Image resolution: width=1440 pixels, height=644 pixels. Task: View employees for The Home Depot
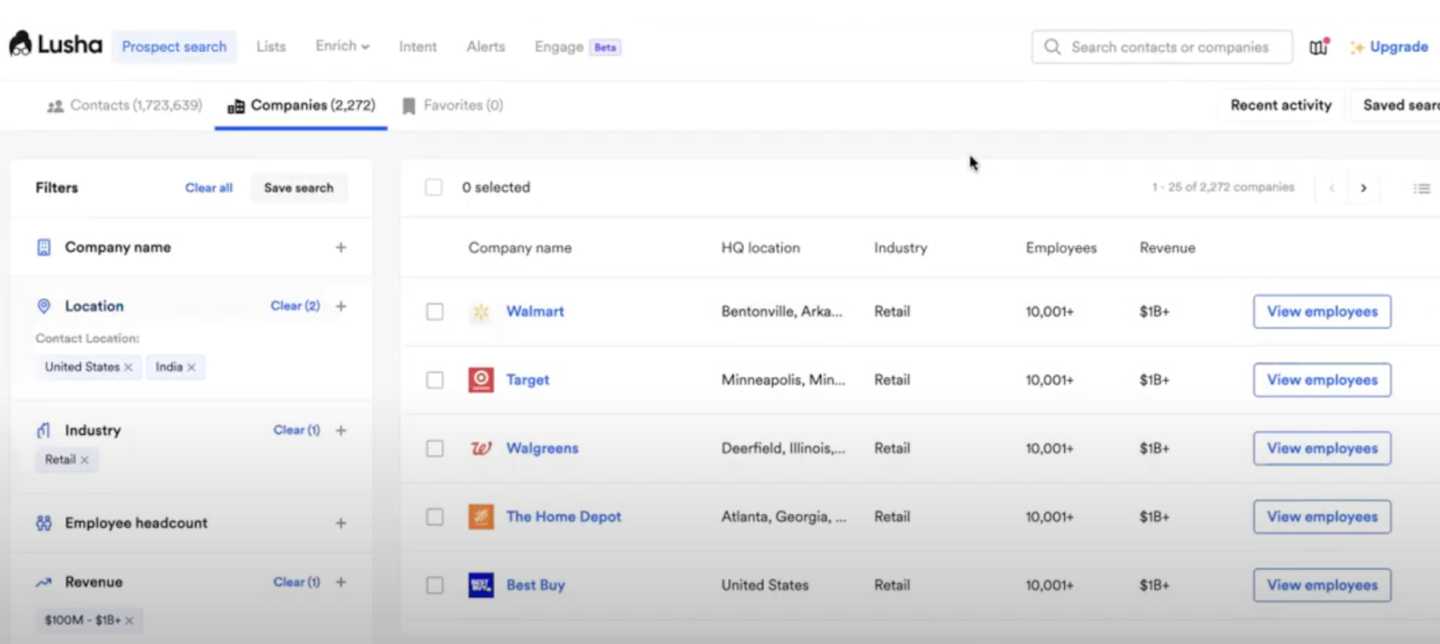(x=1322, y=517)
